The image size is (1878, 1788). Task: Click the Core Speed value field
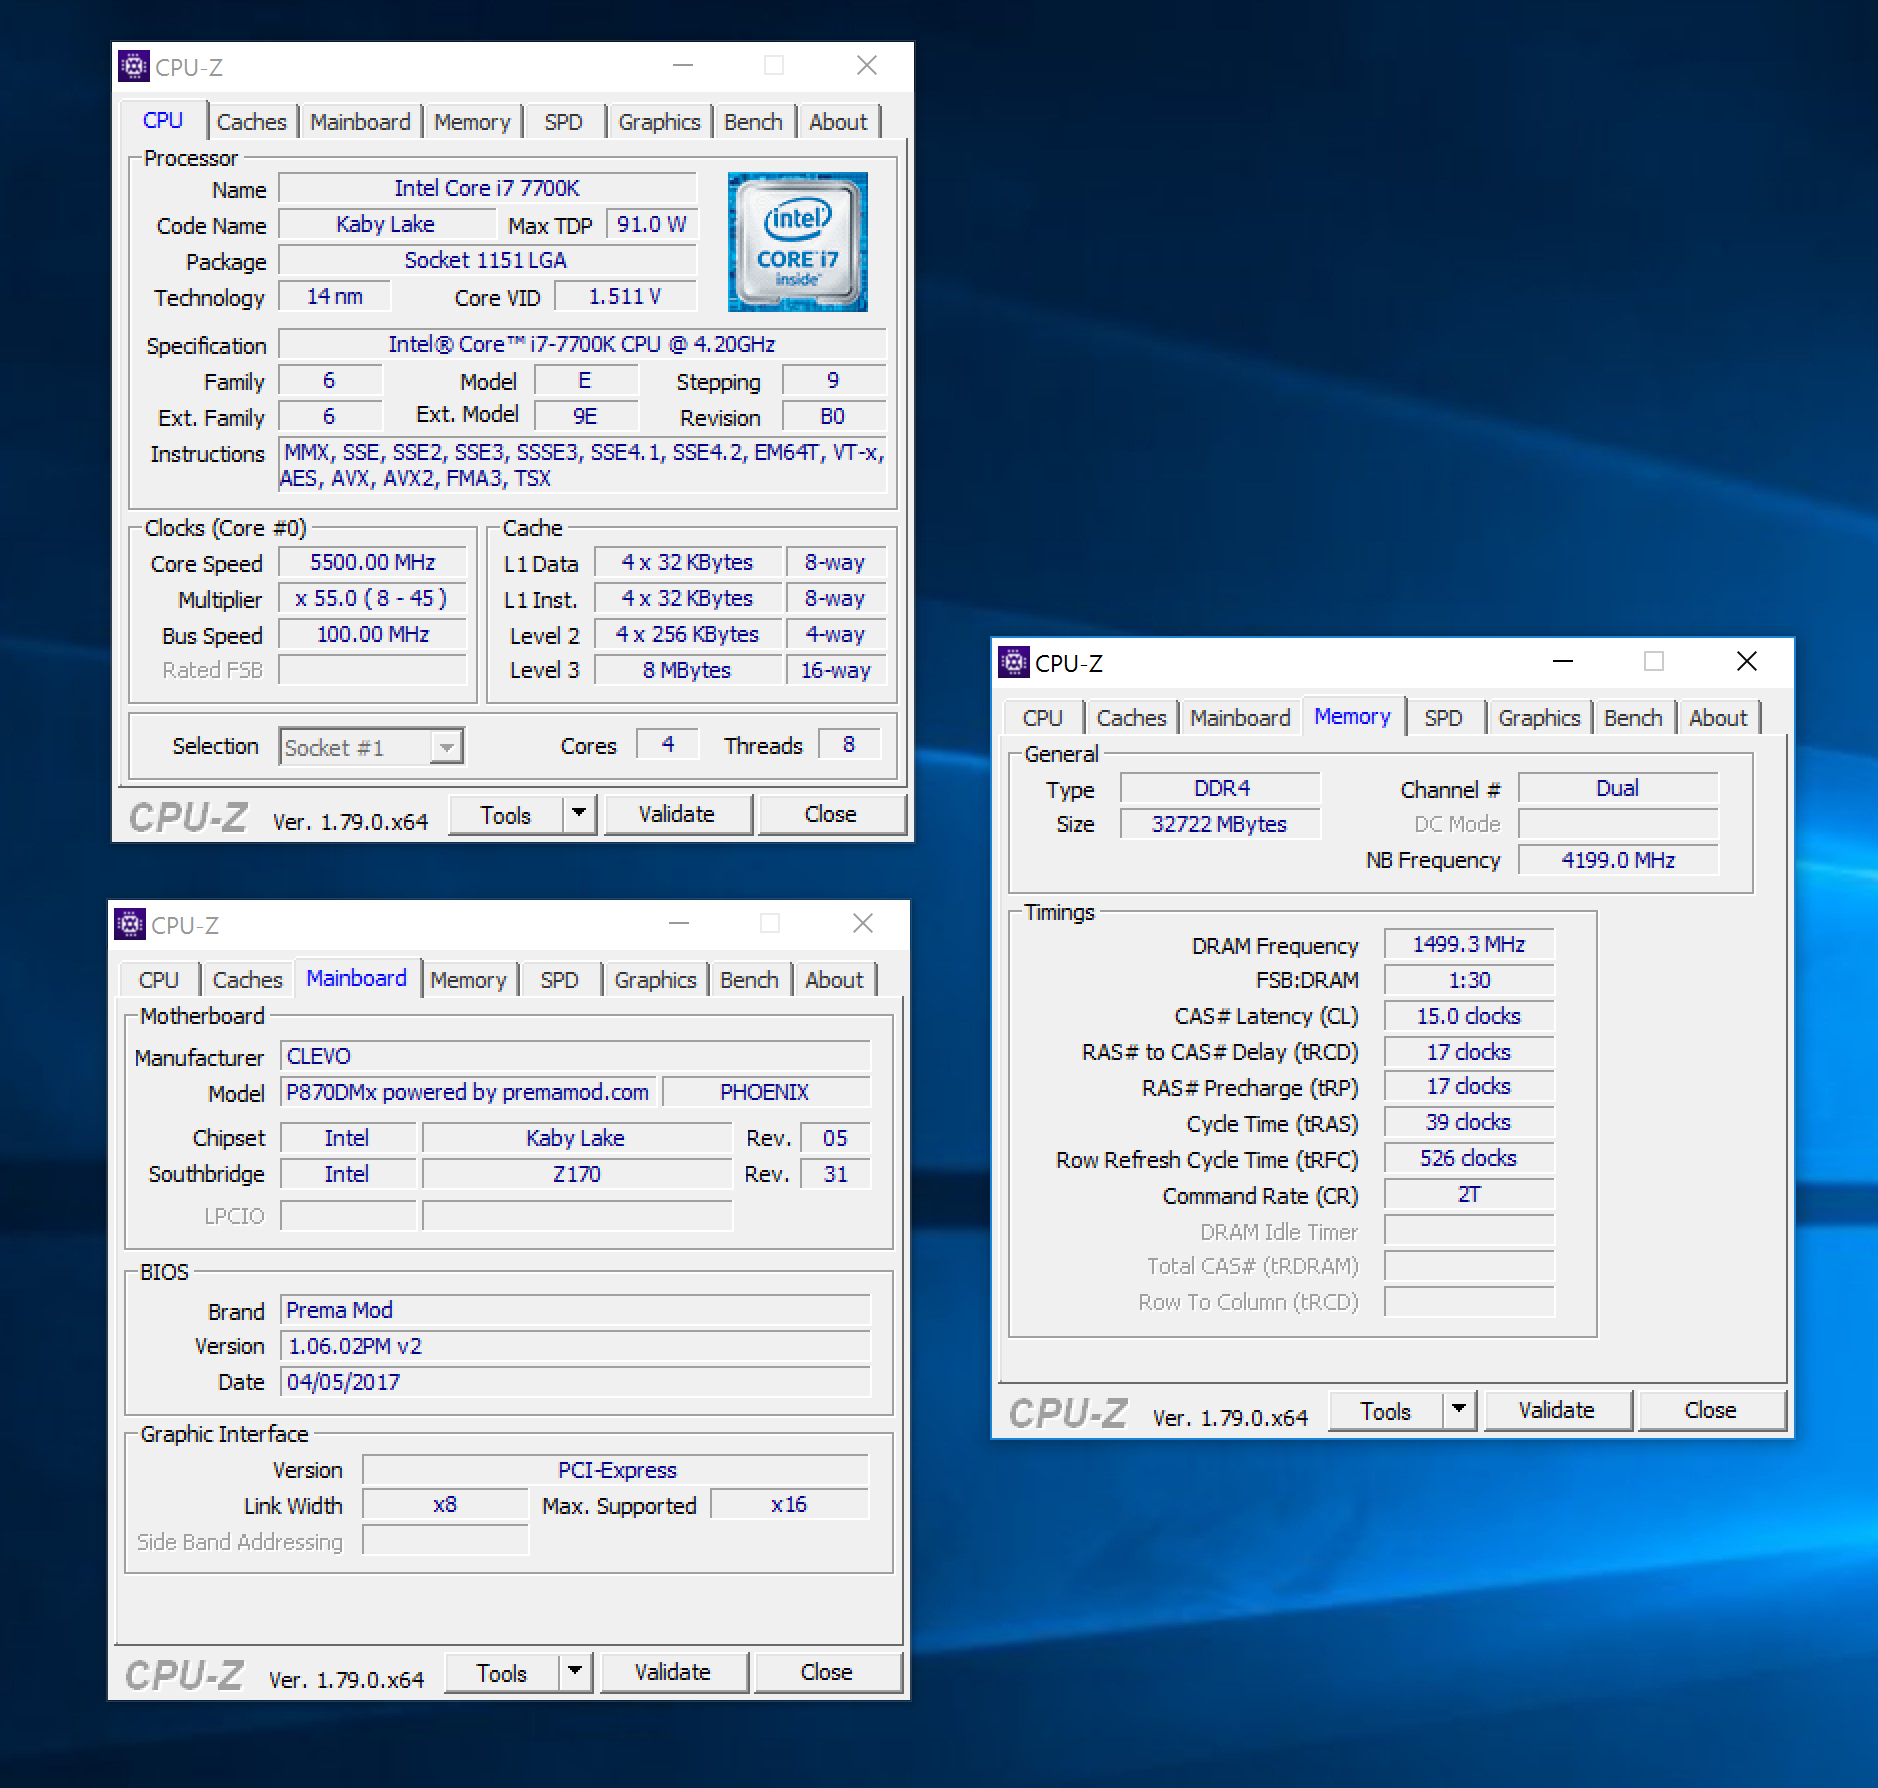coord(372,563)
